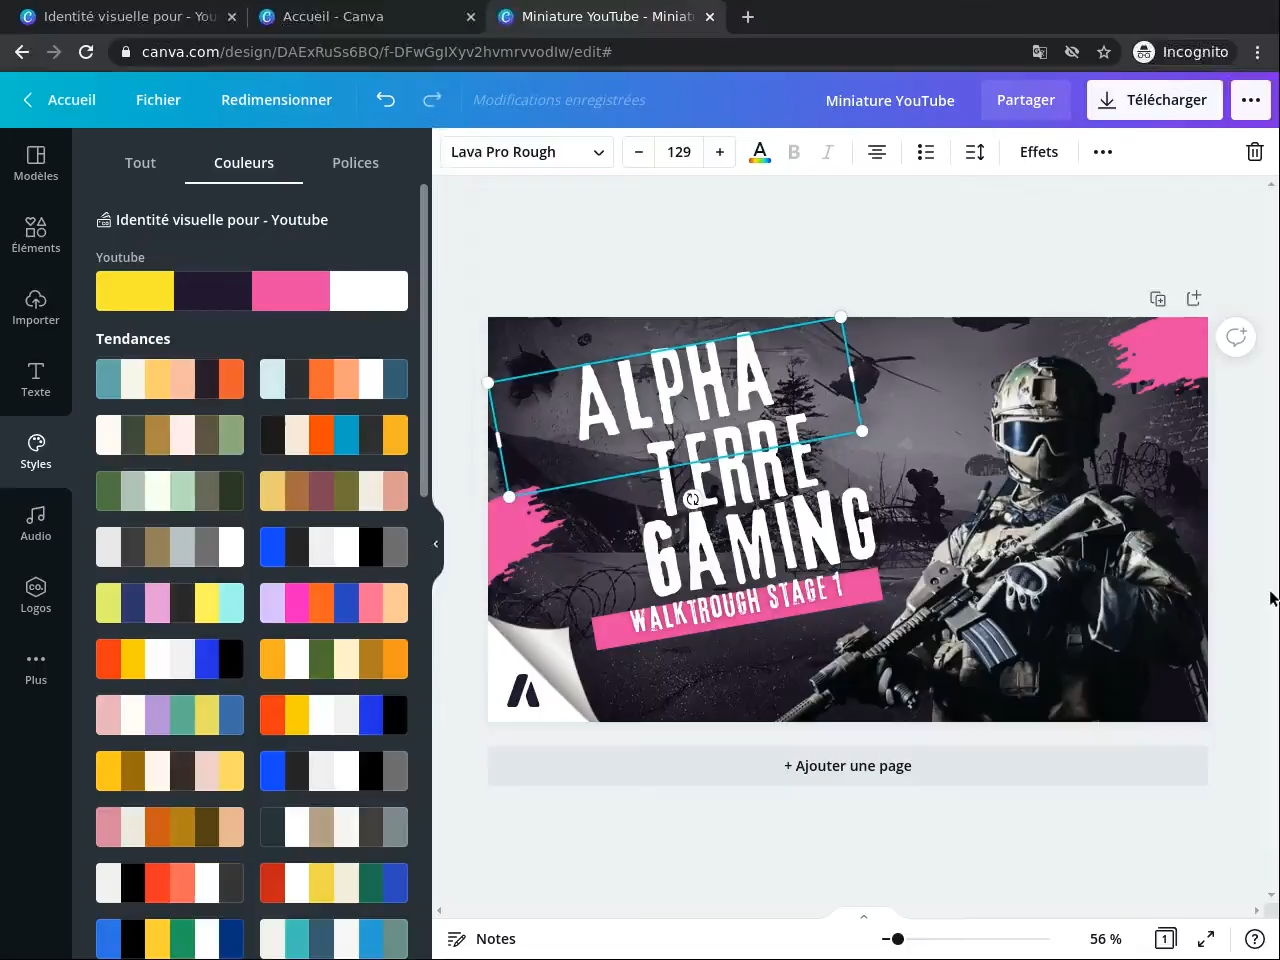
Task: Toggle bulleted list formatting
Action: pyautogui.click(x=926, y=152)
